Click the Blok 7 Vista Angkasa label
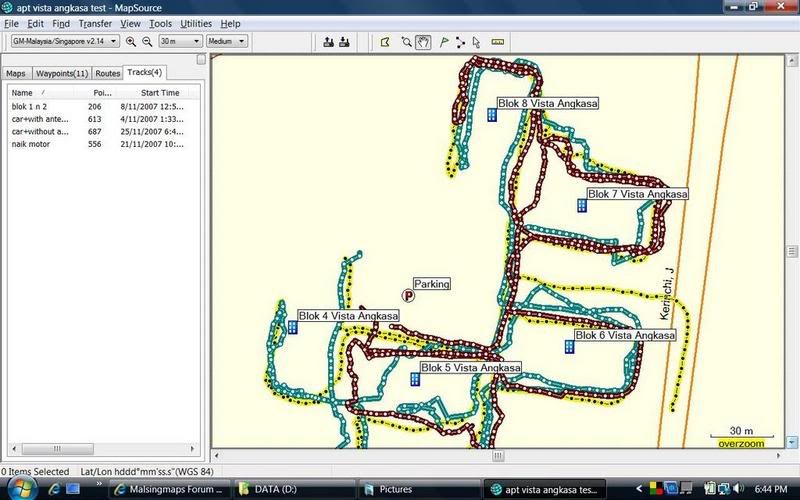Image resolution: width=800 pixels, height=500 pixels. tap(637, 194)
